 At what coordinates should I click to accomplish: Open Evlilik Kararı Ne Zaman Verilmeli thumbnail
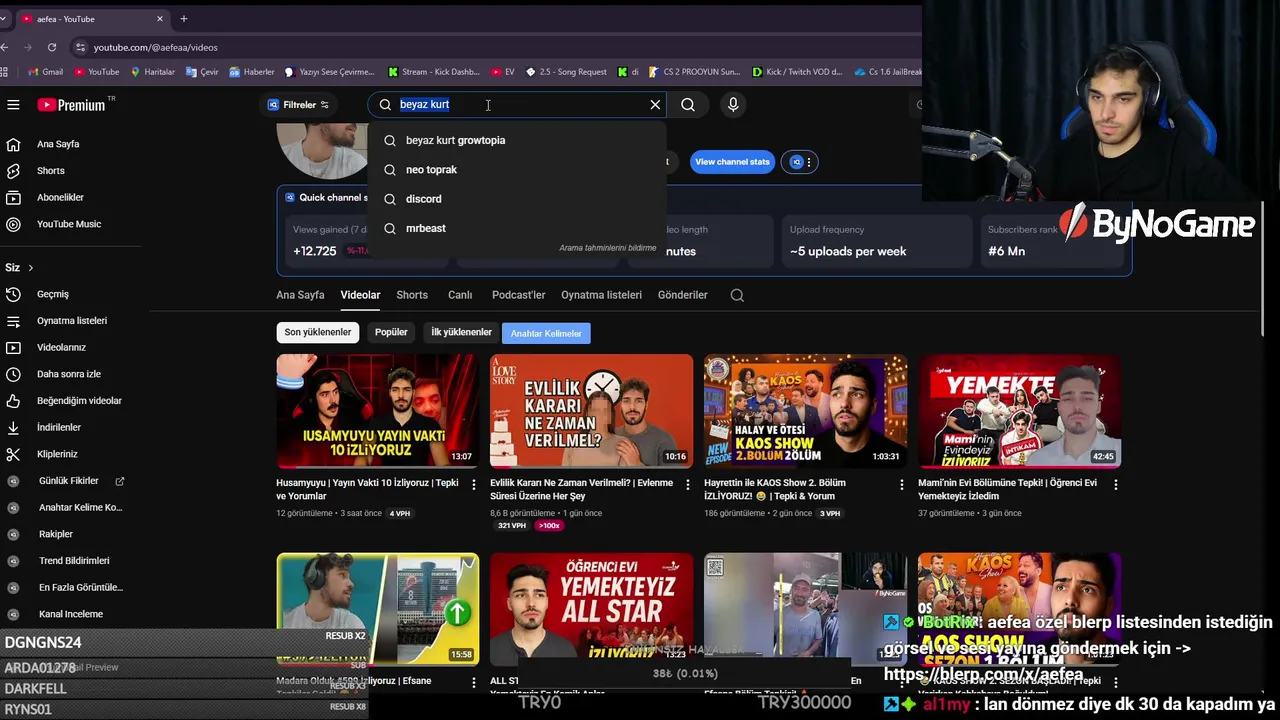pyautogui.click(x=591, y=411)
